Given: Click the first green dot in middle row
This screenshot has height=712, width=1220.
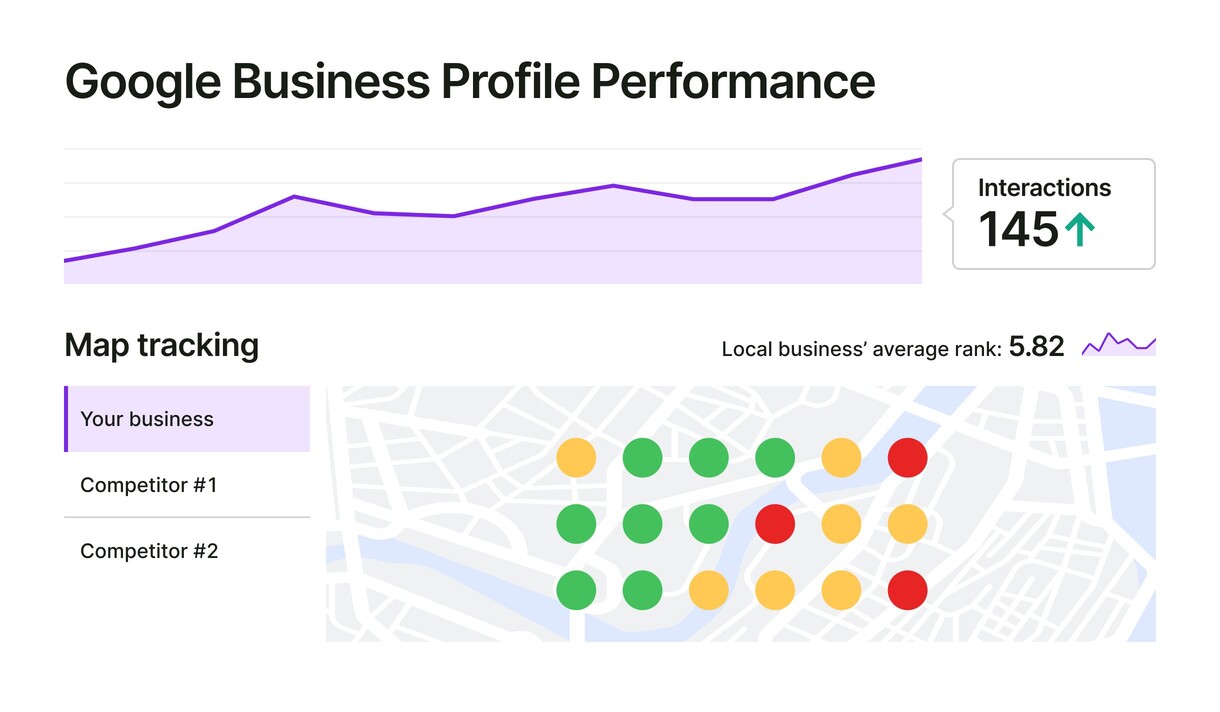Looking at the screenshot, I should [576, 524].
